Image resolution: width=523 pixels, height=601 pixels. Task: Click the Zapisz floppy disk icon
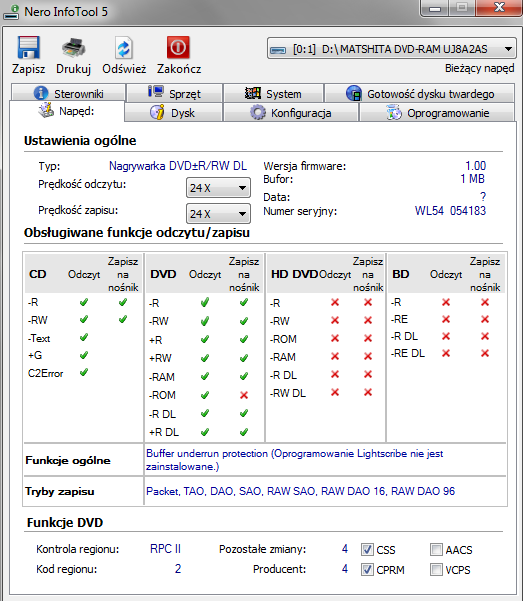click(28, 48)
